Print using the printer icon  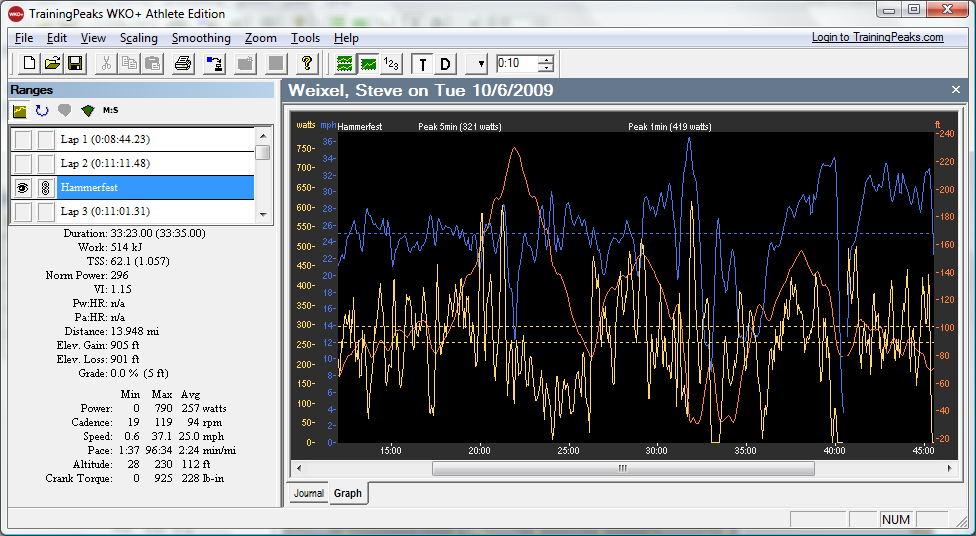point(183,63)
